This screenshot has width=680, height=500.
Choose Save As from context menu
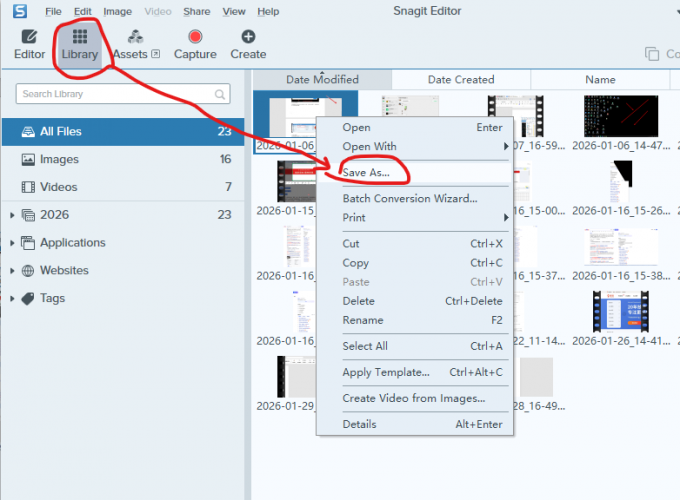click(x=366, y=173)
